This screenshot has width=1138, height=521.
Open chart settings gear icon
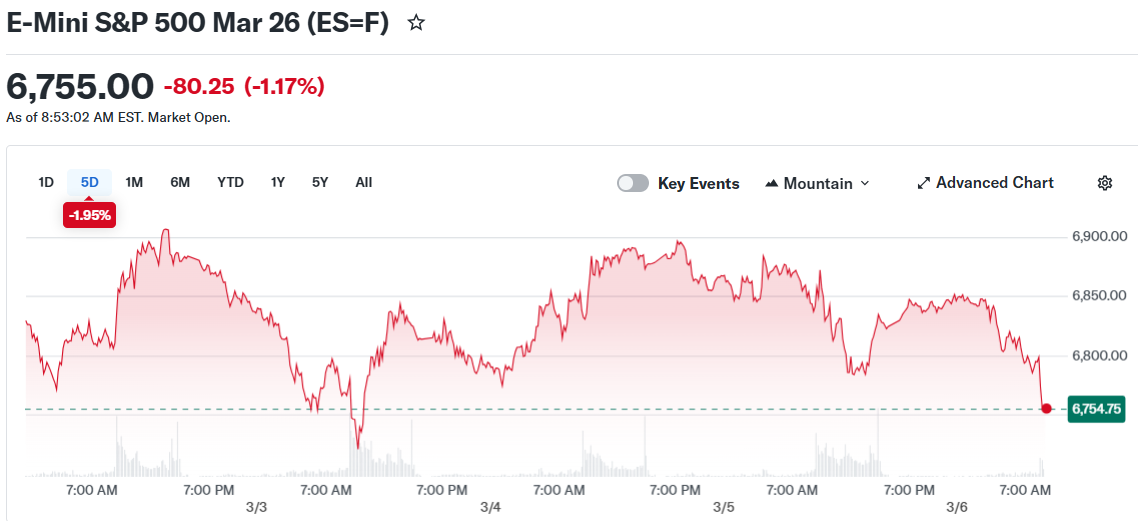tap(1105, 183)
